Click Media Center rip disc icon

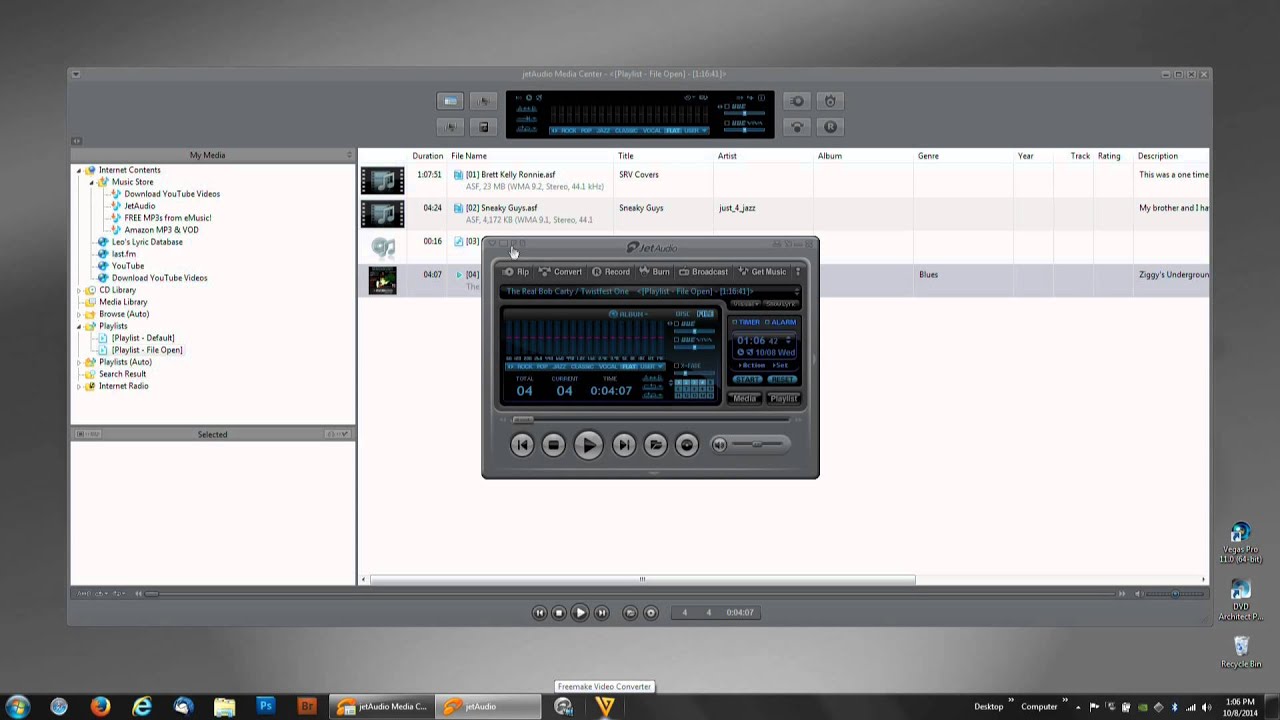(797, 101)
